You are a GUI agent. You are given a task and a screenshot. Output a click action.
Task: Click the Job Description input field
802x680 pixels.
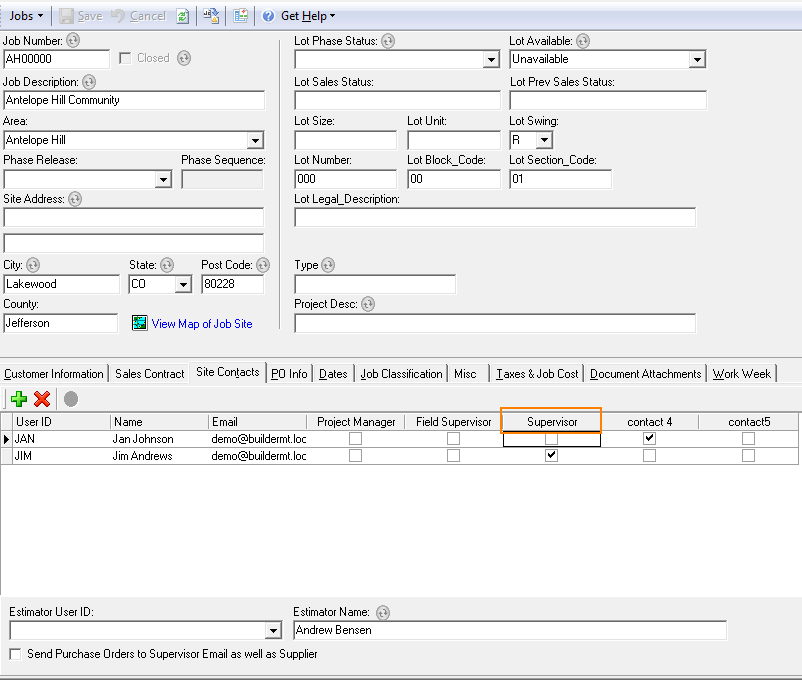[x=134, y=100]
